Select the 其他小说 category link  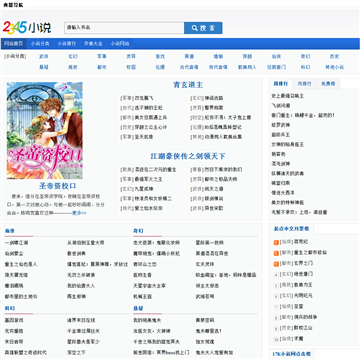coord(334,67)
